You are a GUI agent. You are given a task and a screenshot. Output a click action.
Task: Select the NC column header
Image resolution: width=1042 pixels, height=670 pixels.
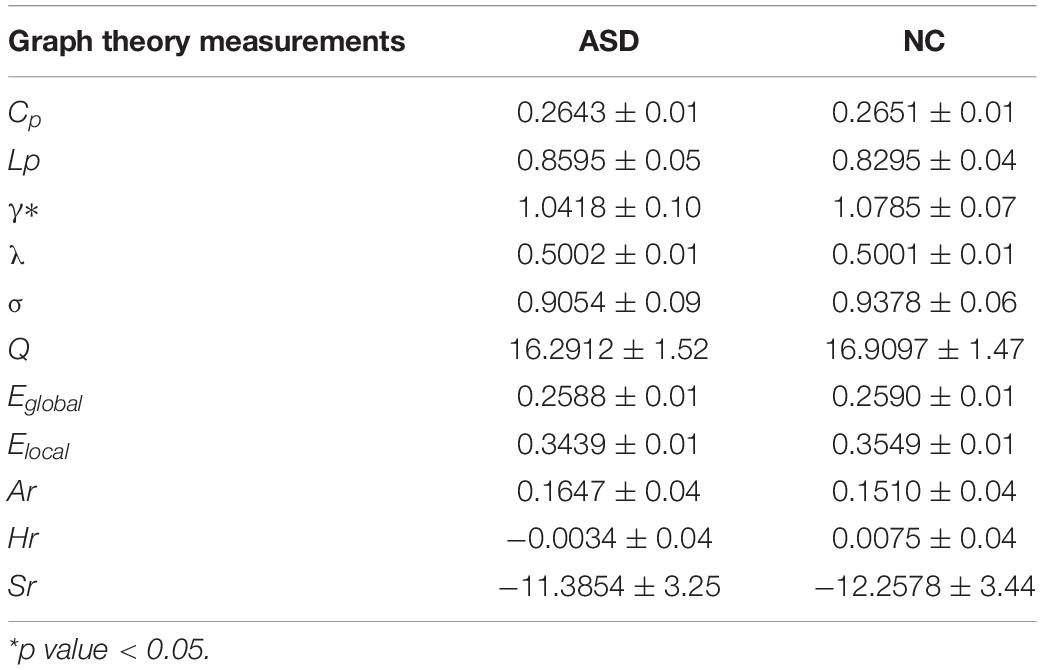click(x=924, y=42)
